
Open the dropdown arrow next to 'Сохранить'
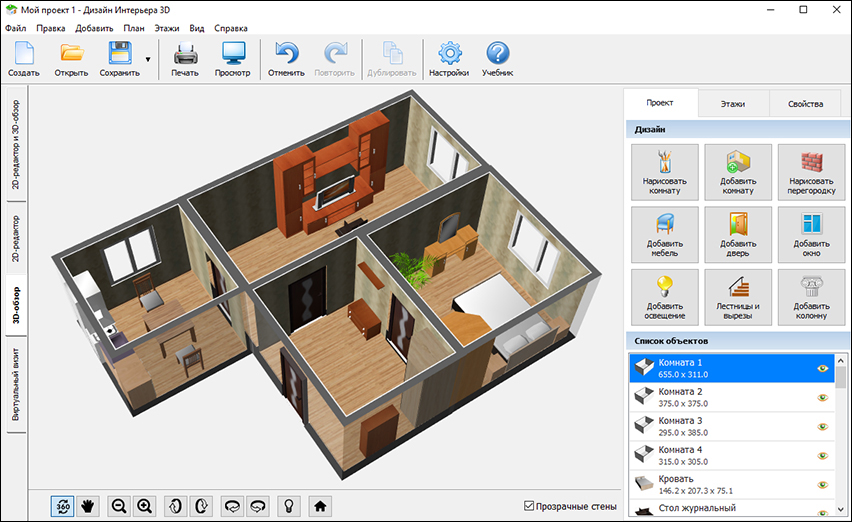coord(148,59)
